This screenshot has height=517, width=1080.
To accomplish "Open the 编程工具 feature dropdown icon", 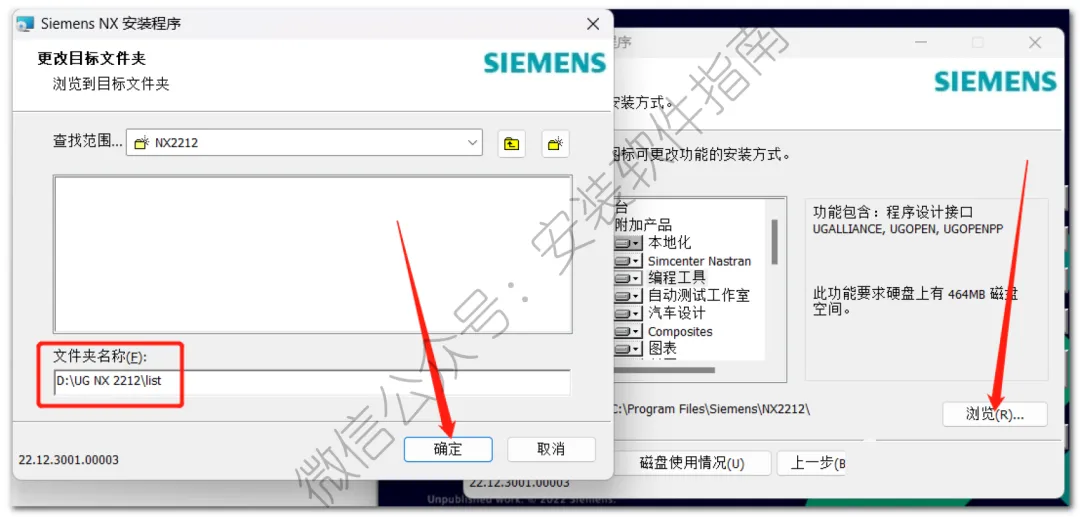I will 628,278.
